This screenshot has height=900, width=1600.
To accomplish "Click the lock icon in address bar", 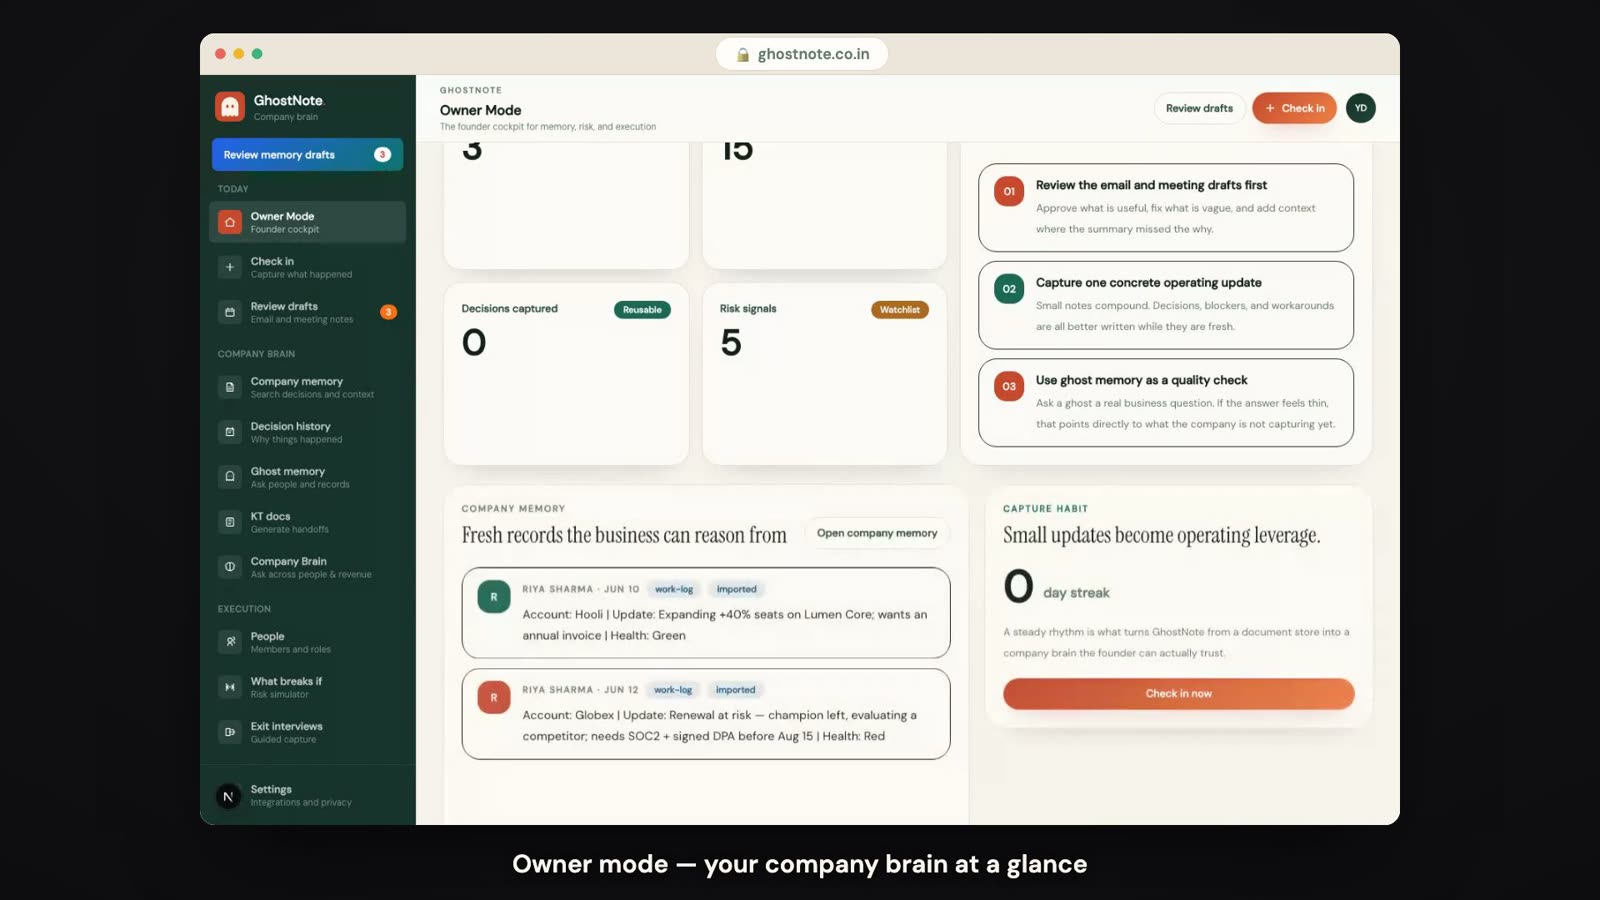I will (x=743, y=55).
